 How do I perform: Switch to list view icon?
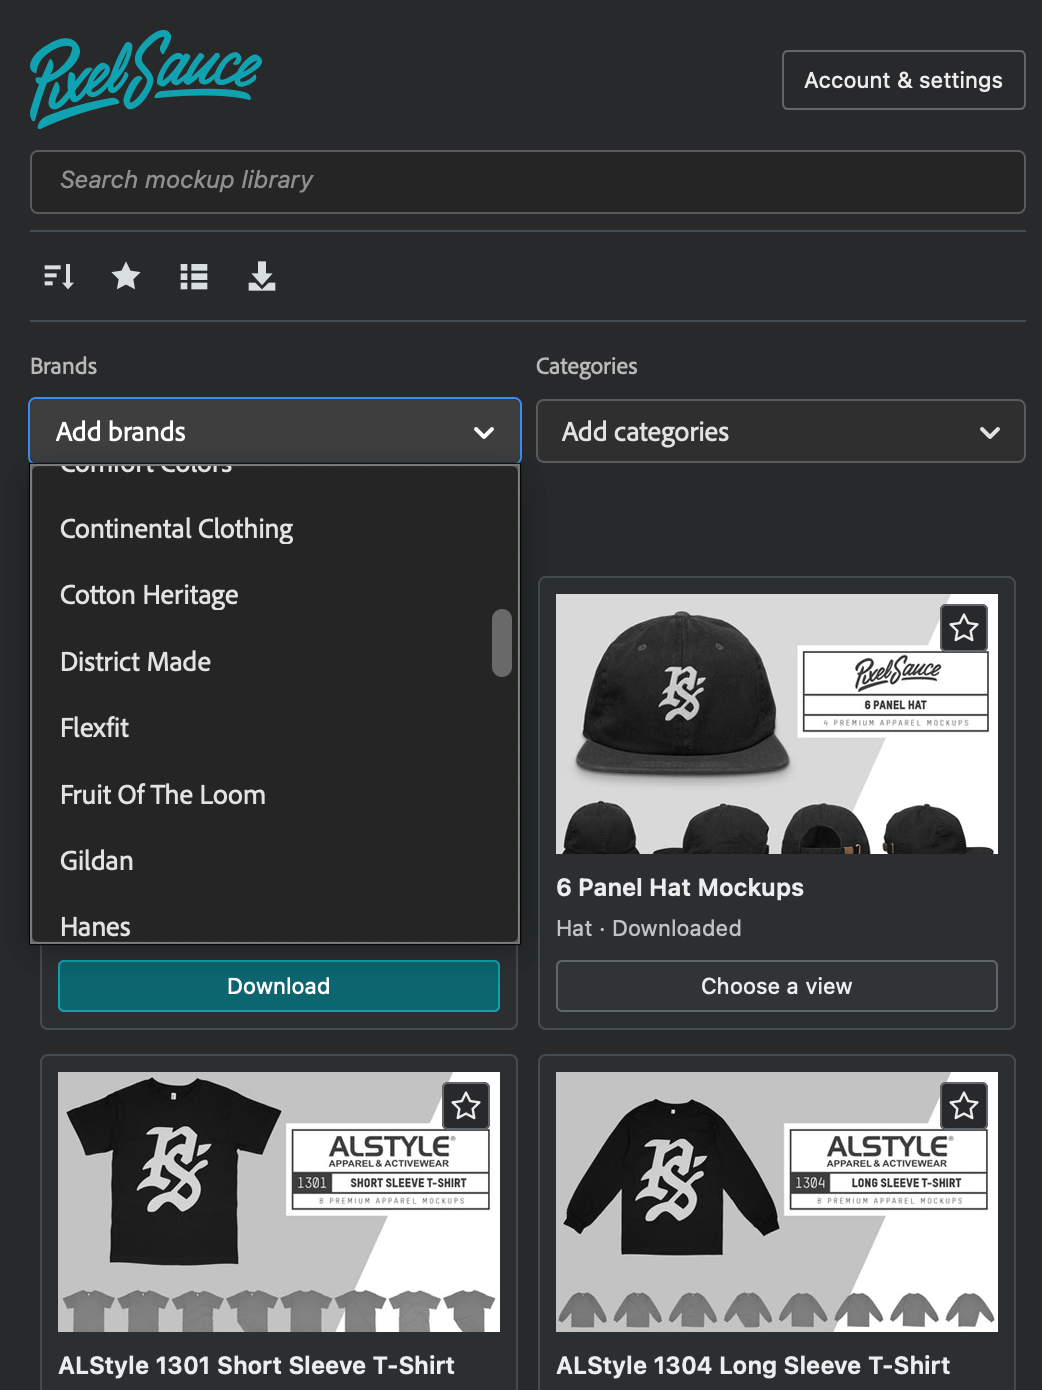pyautogui.click(x=194, y=276)
